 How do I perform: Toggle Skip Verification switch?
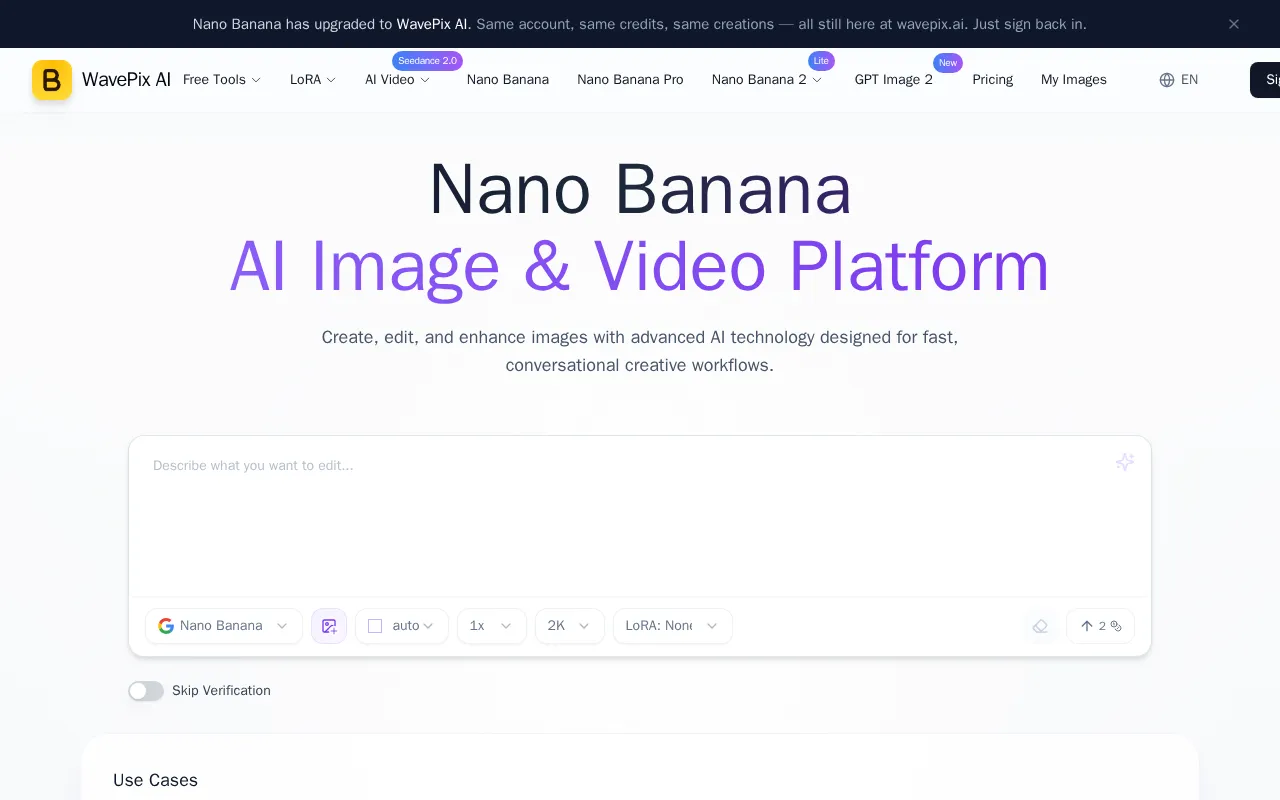146,691
